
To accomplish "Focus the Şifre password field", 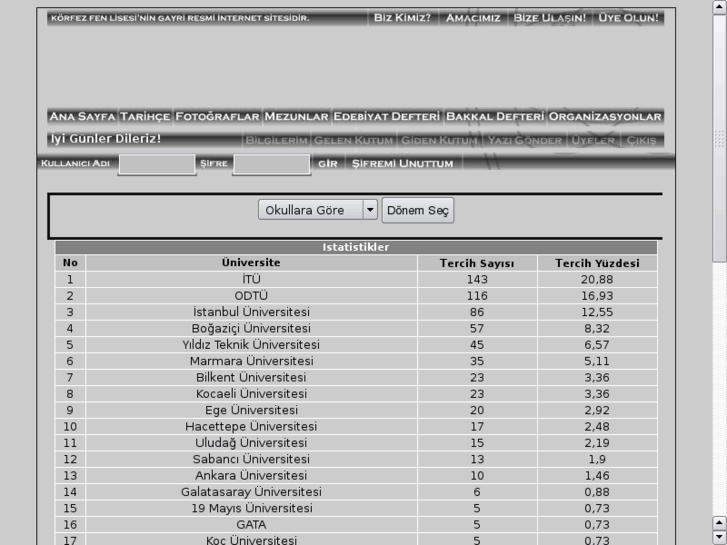I will tap(271, 164).
